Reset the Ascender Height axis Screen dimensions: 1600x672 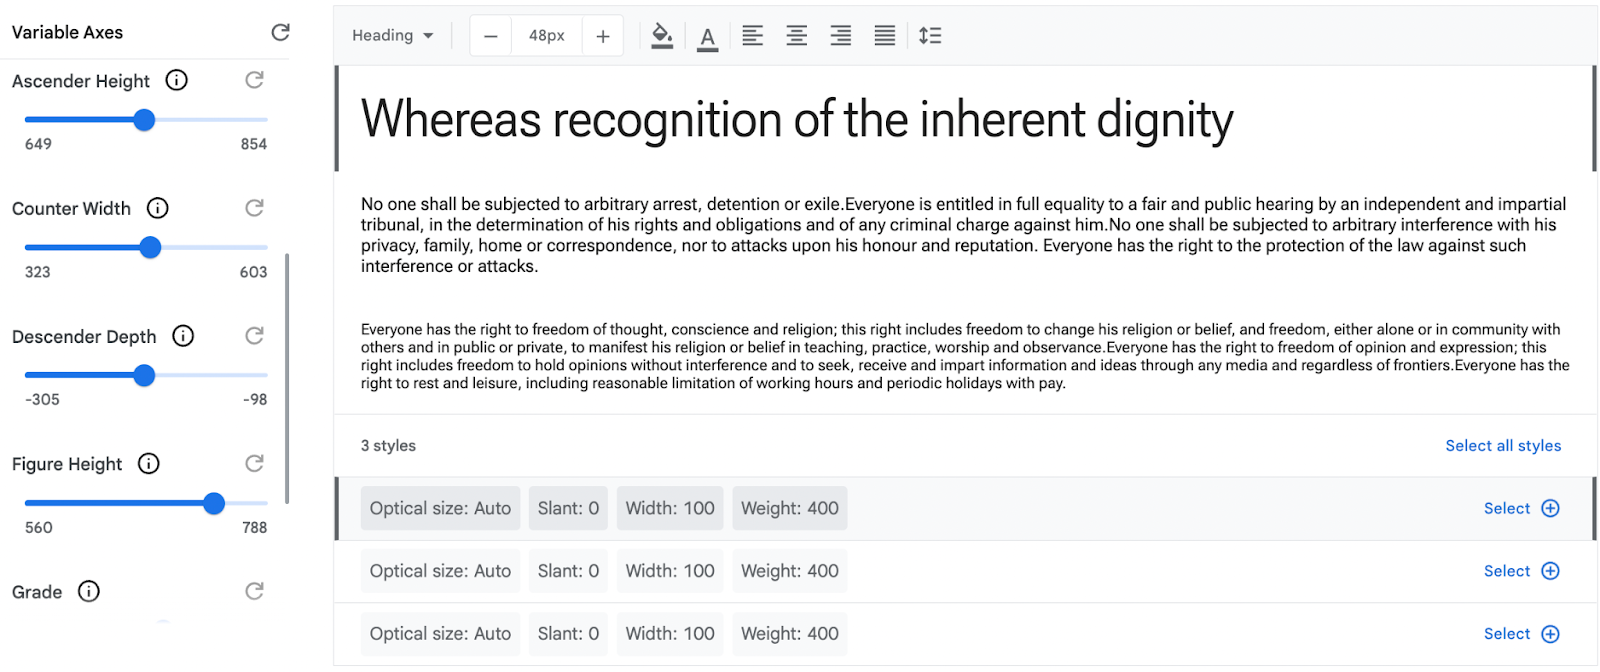pos(255,80)
